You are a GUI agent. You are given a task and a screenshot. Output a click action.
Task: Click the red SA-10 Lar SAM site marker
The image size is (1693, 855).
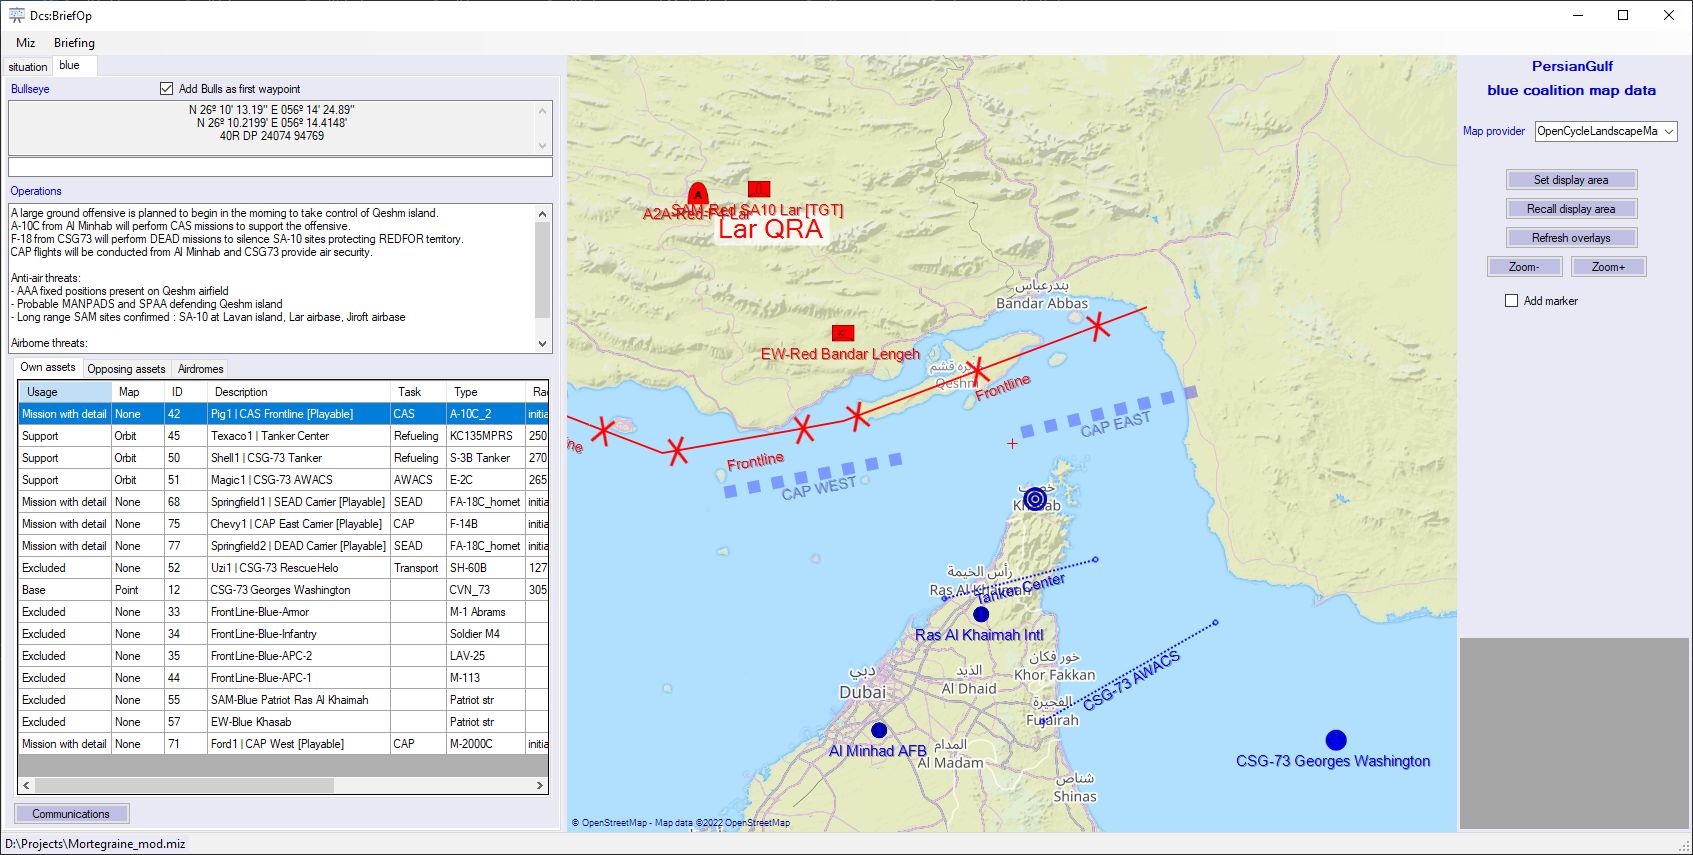pyautogui.click(x=759, y=189)
